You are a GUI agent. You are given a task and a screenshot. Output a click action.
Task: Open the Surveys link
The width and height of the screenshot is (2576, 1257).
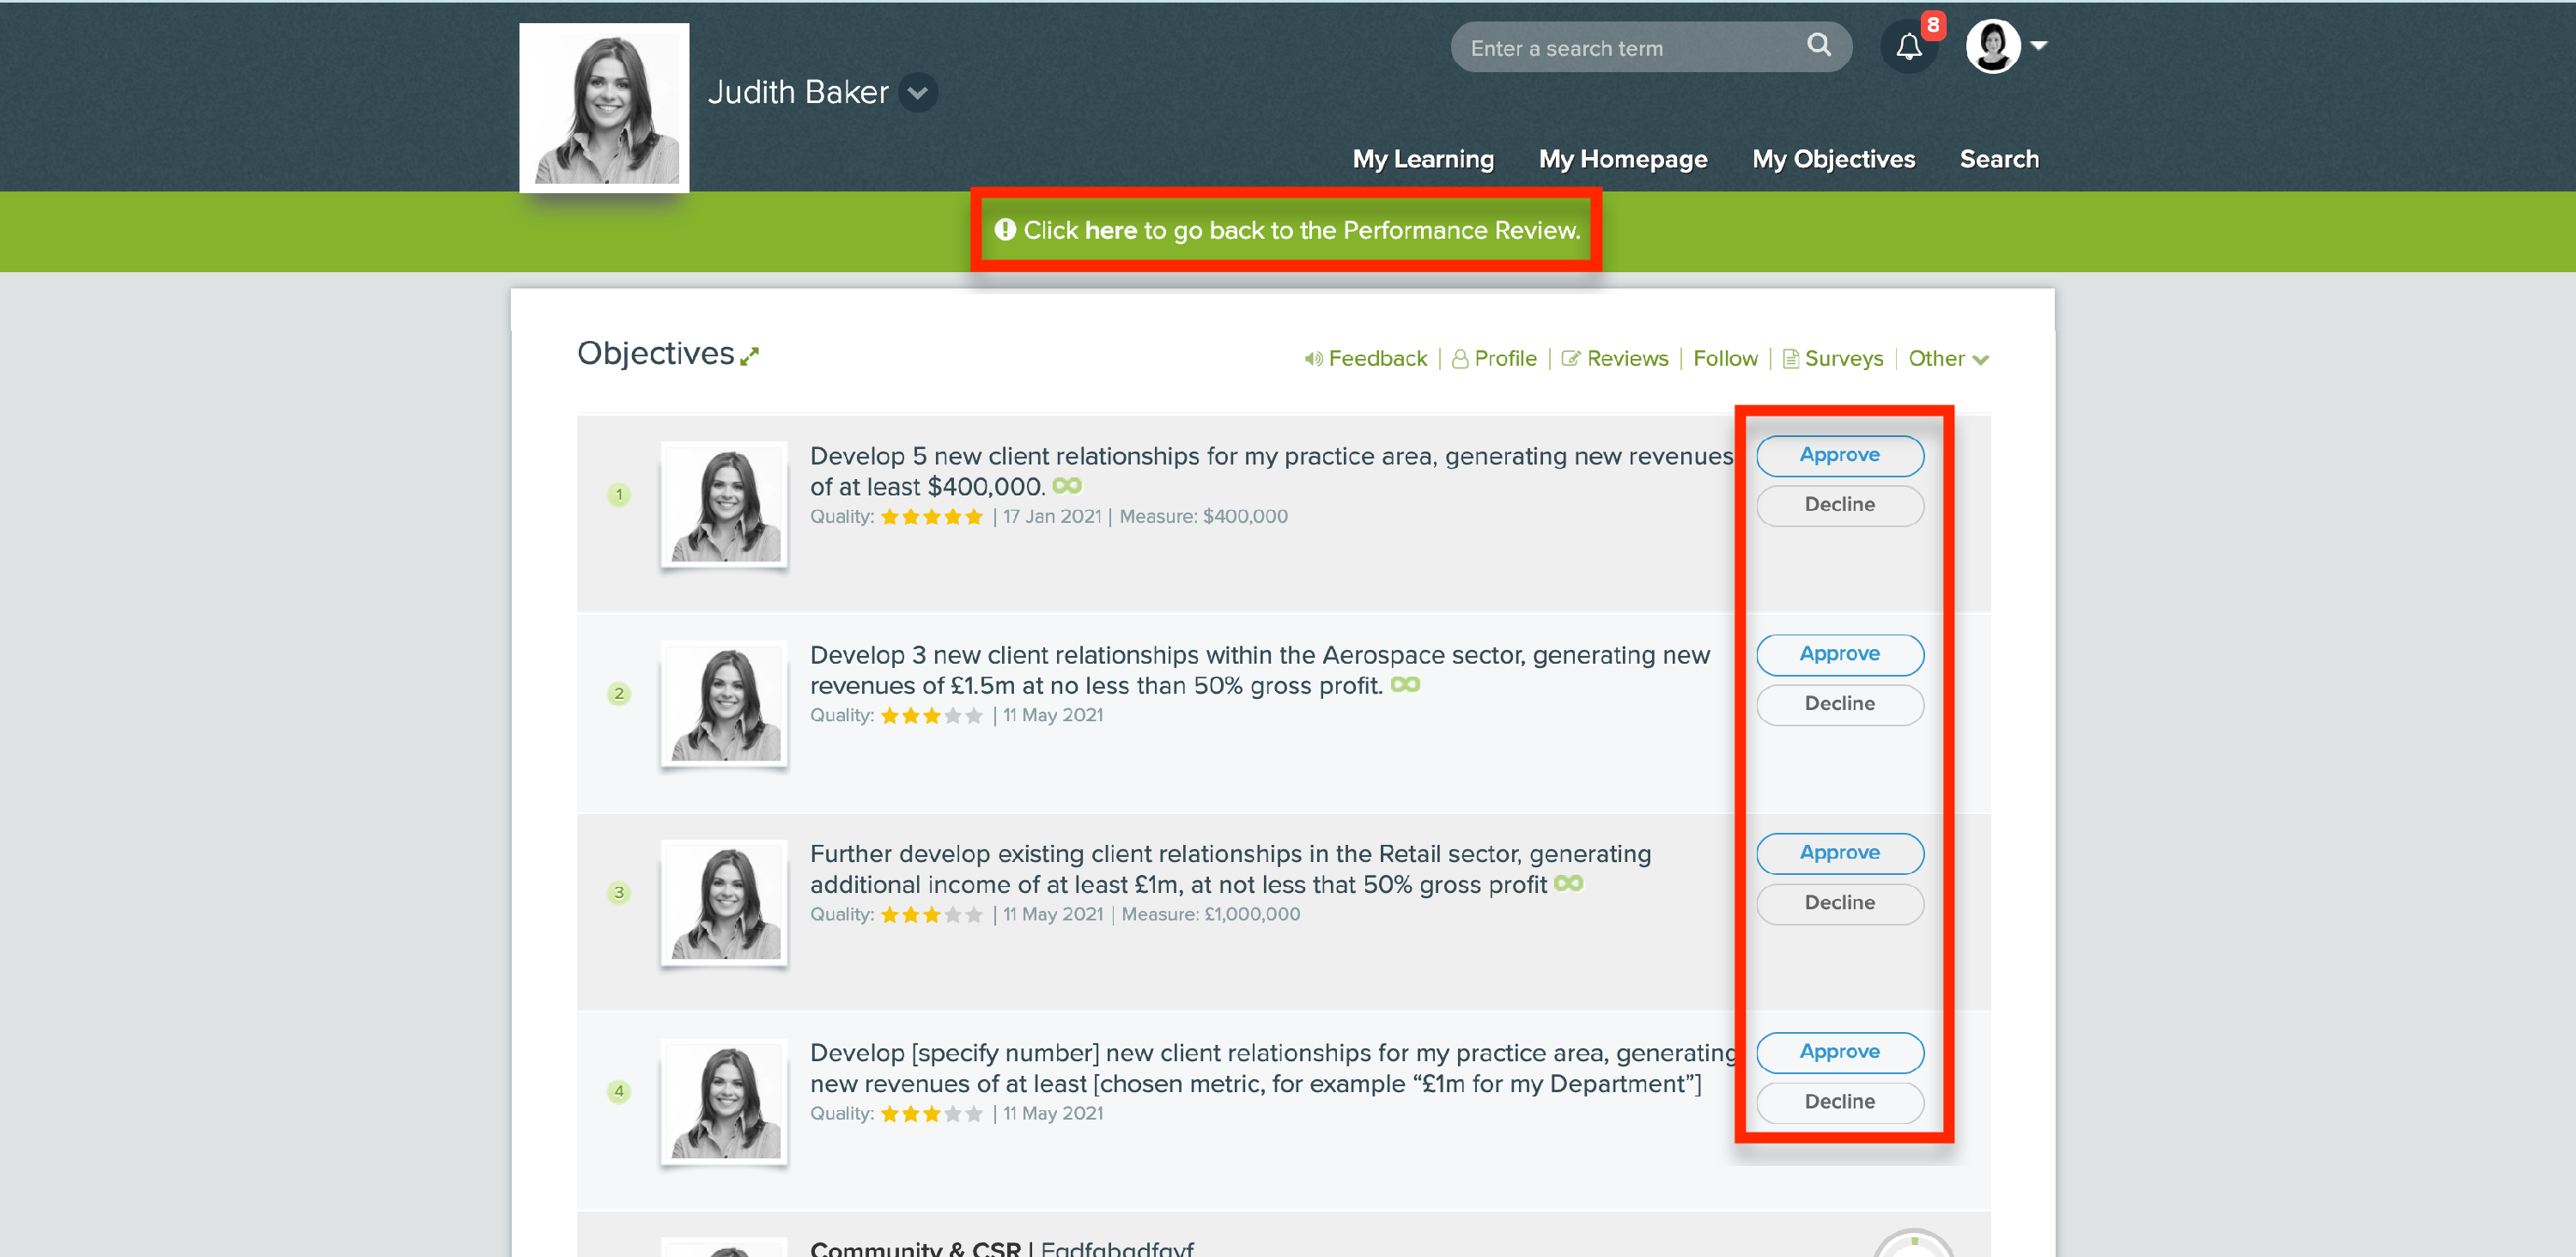[1833, 359]
